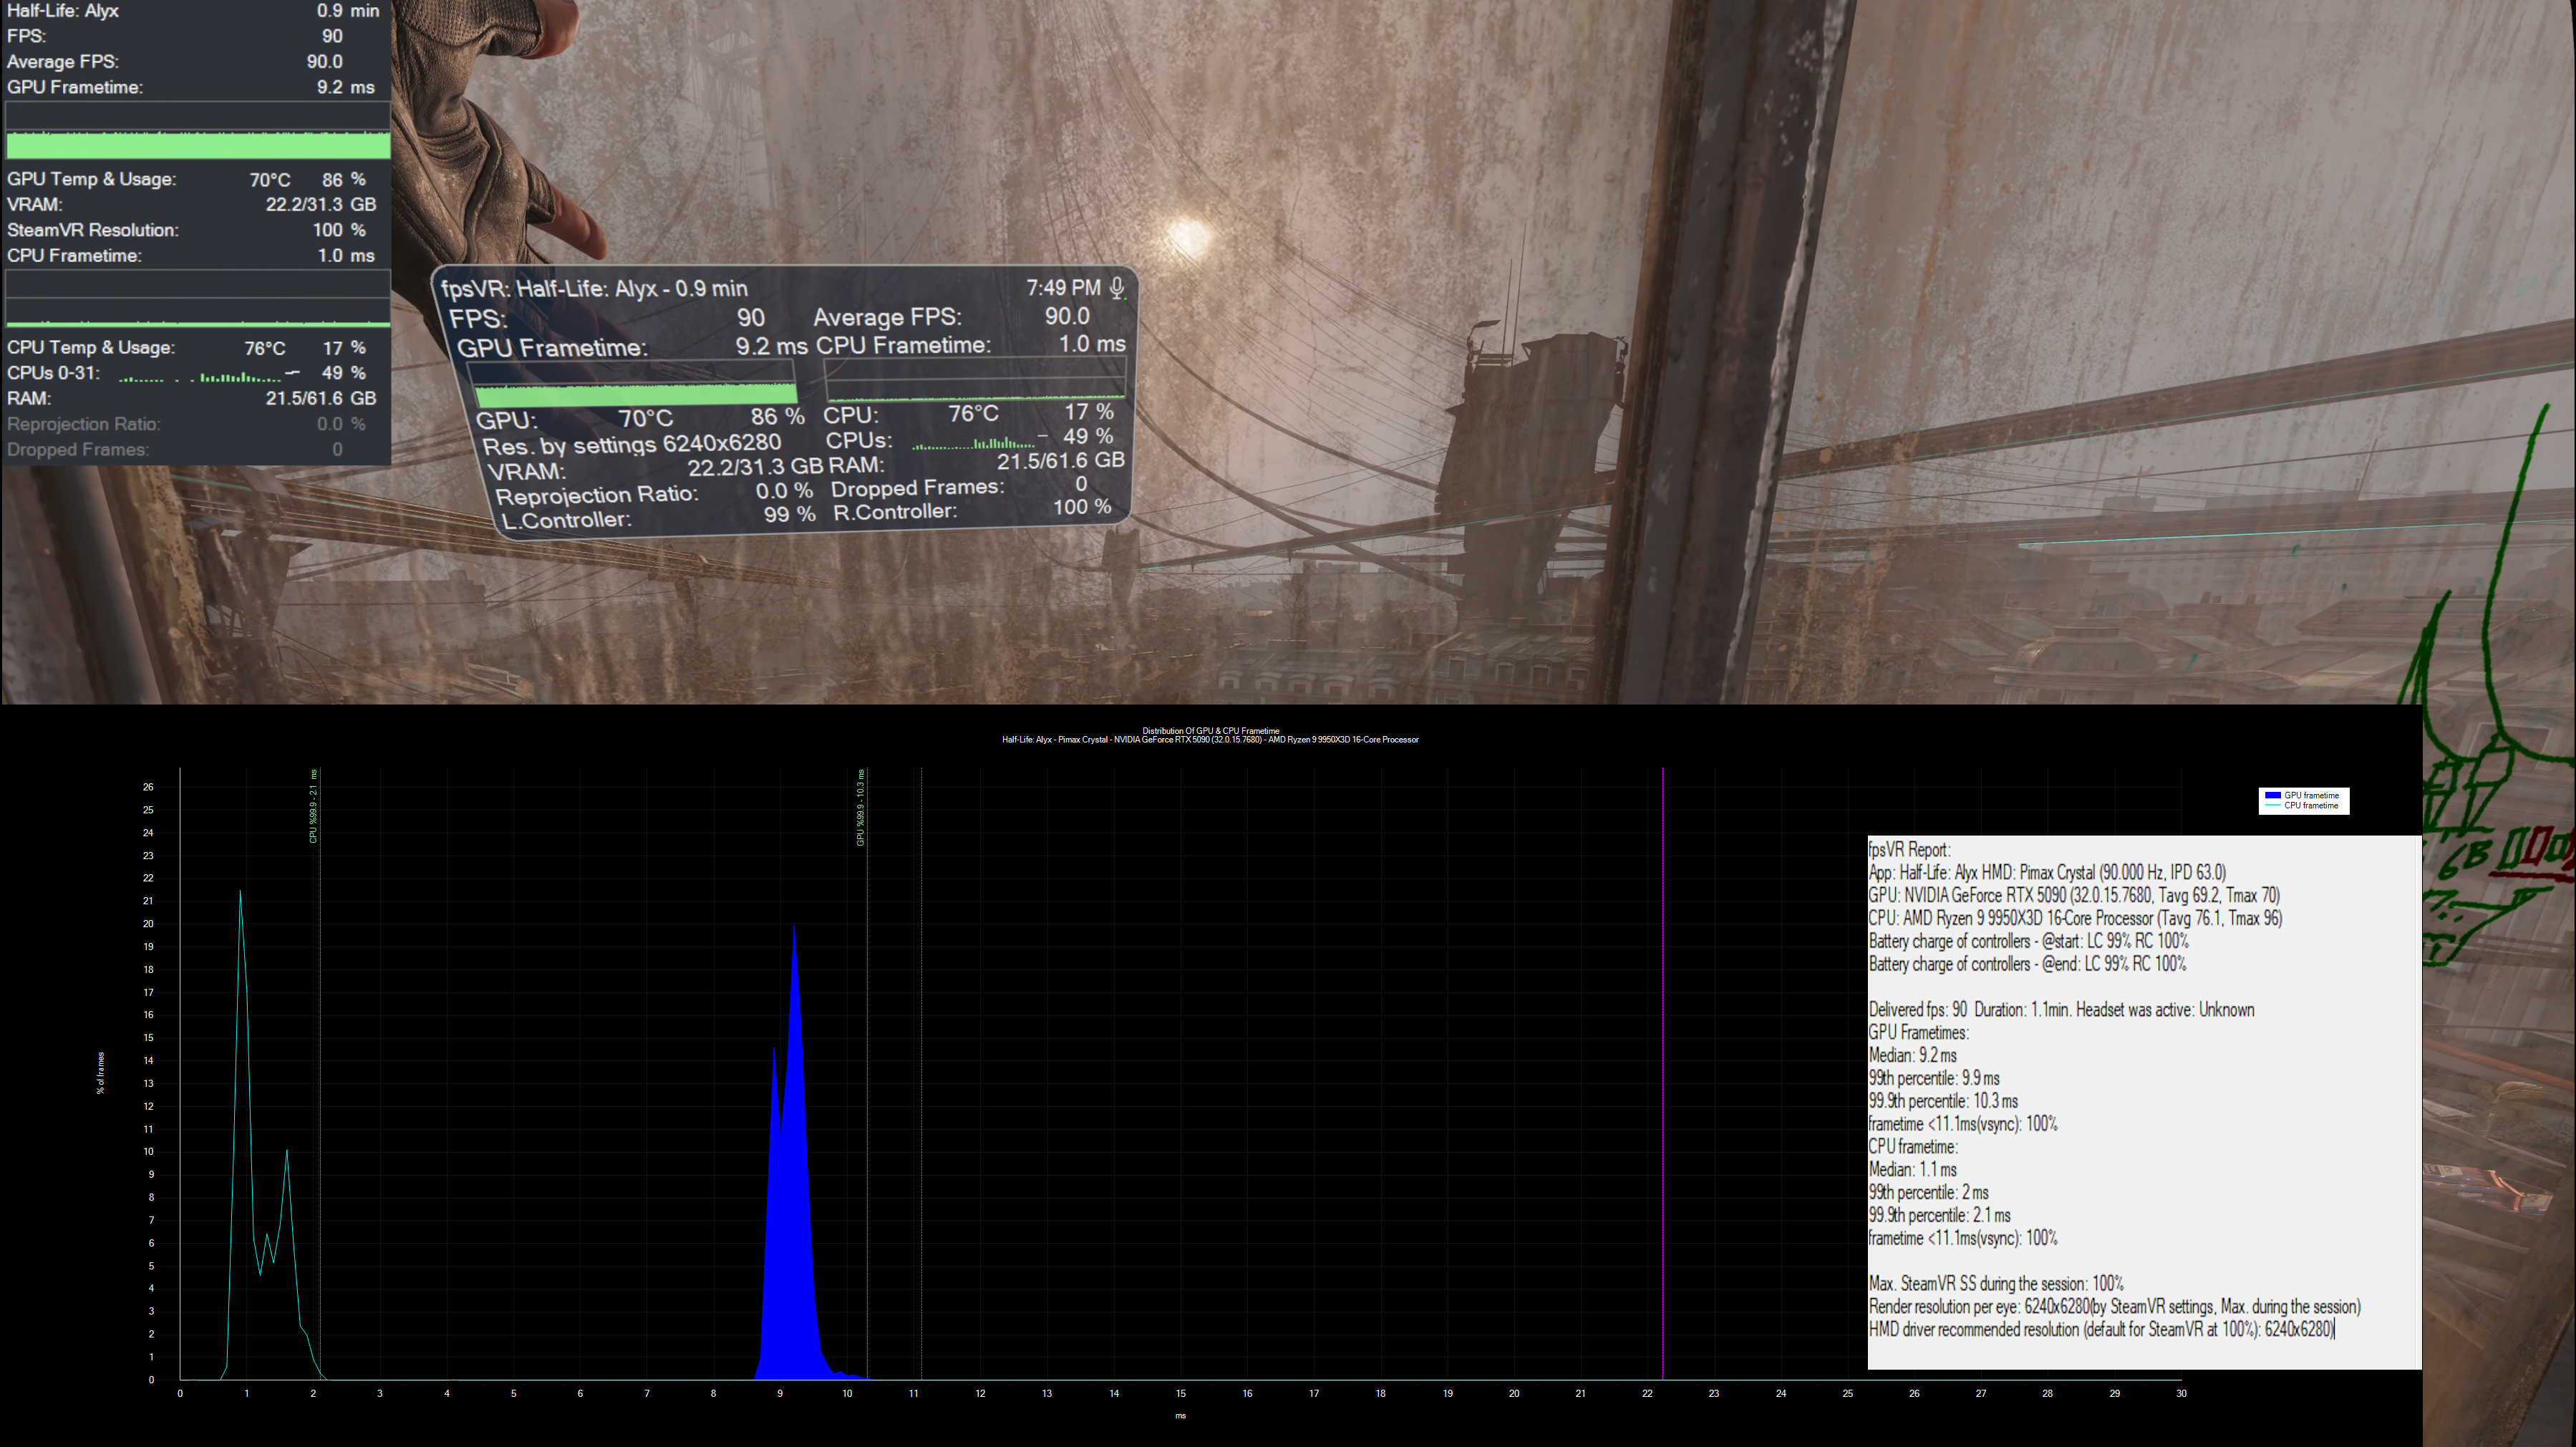The height and width of the screenshot is (1447, 2576).
Task: Click the GPU frametime graph in the VR panel
Action: pos(633,383)
